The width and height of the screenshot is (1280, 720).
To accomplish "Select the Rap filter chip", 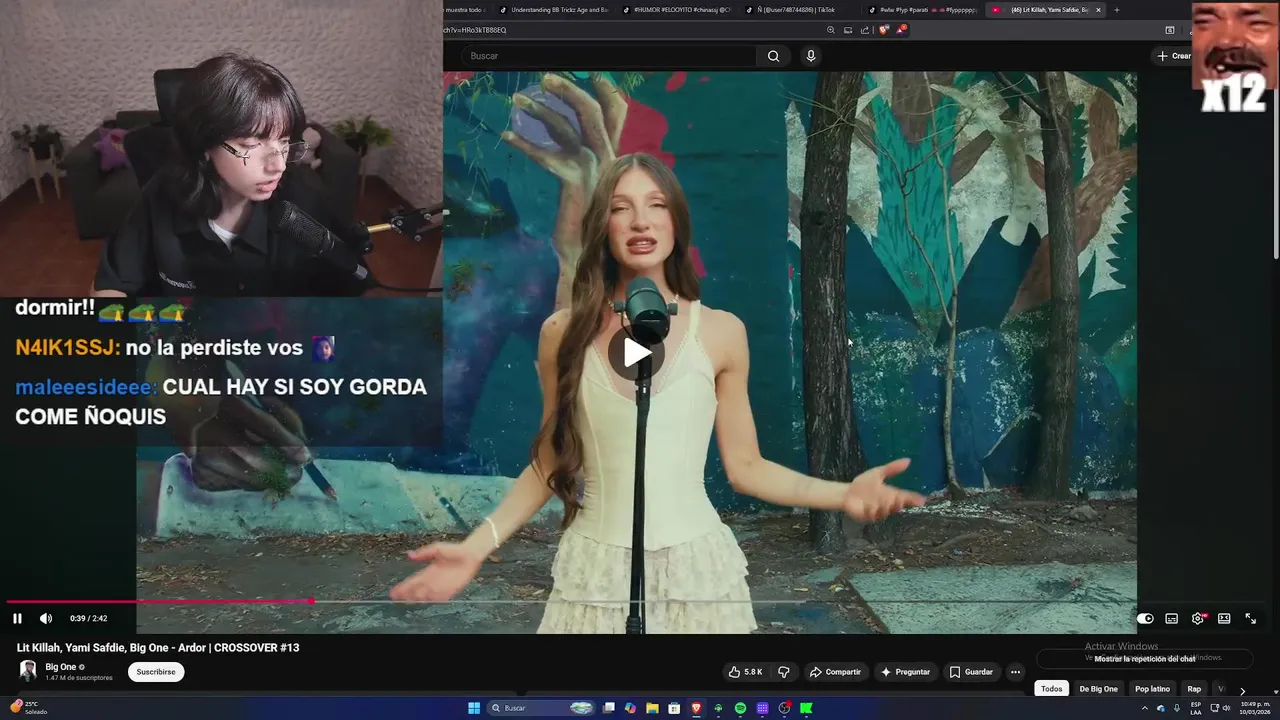I will pyautogui.click(x=1194, y=689).
